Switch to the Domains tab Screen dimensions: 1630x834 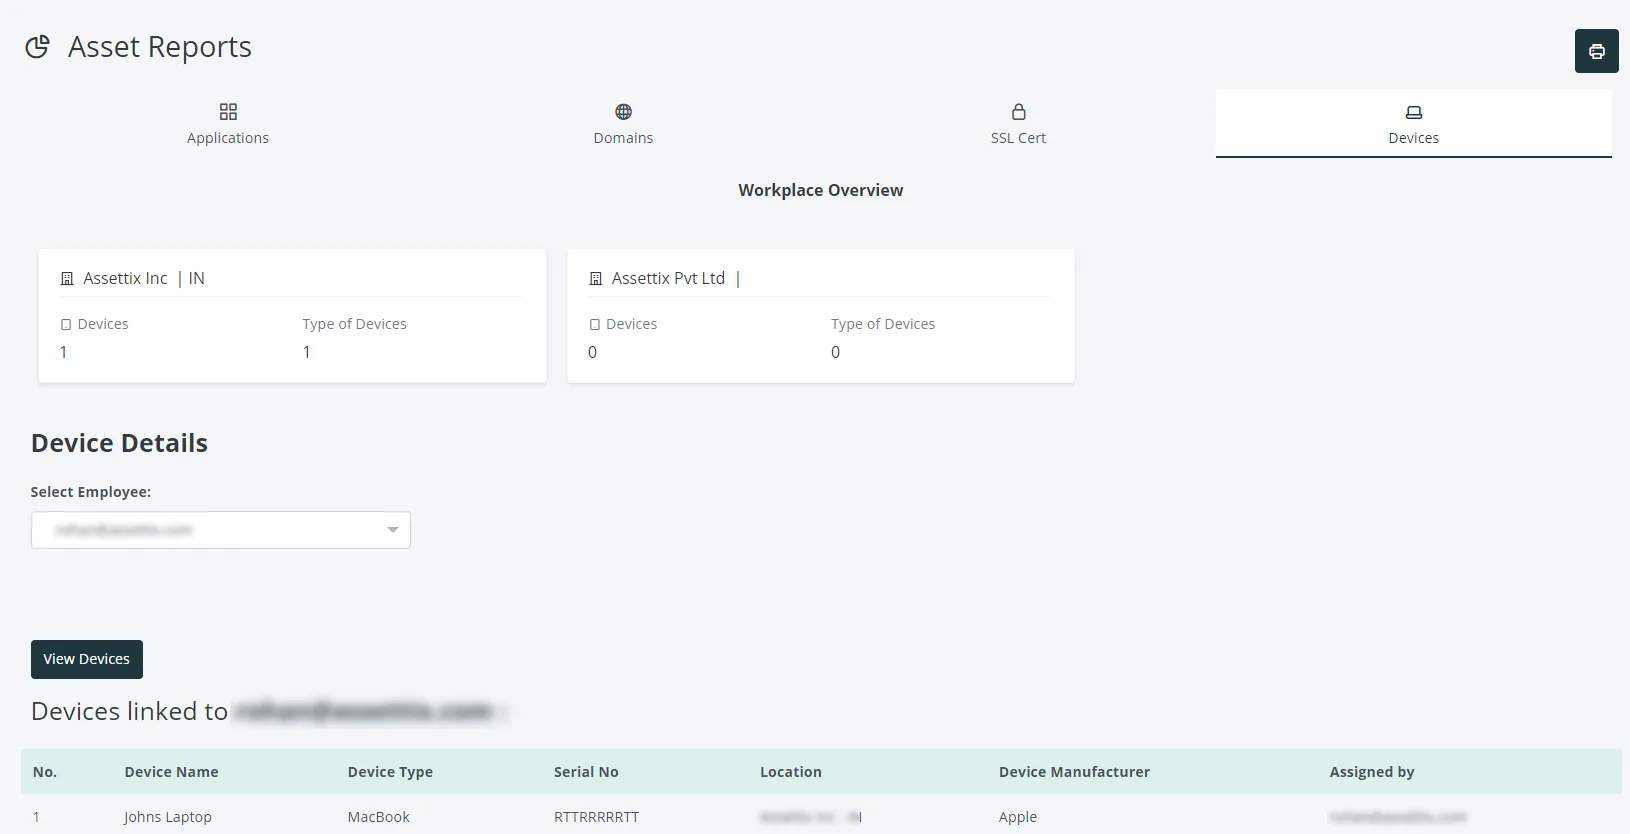tap(623, 124)
